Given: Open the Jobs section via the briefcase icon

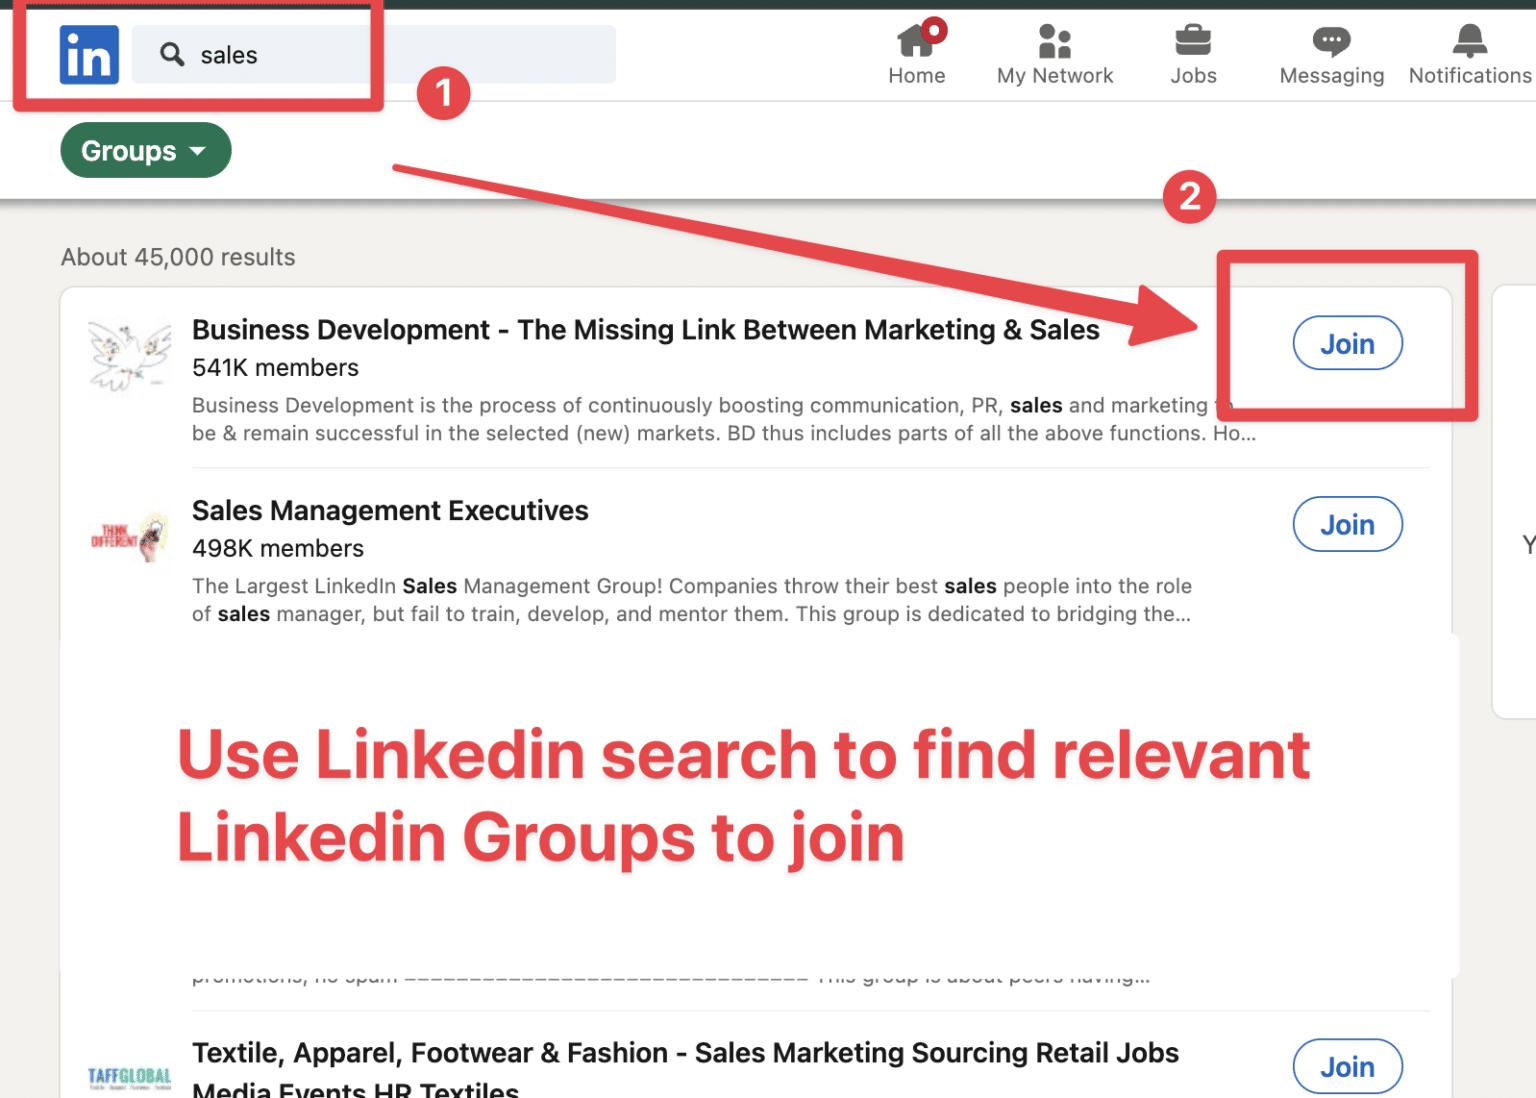Looking at the screenshot, I should (x=1192, y=41).
